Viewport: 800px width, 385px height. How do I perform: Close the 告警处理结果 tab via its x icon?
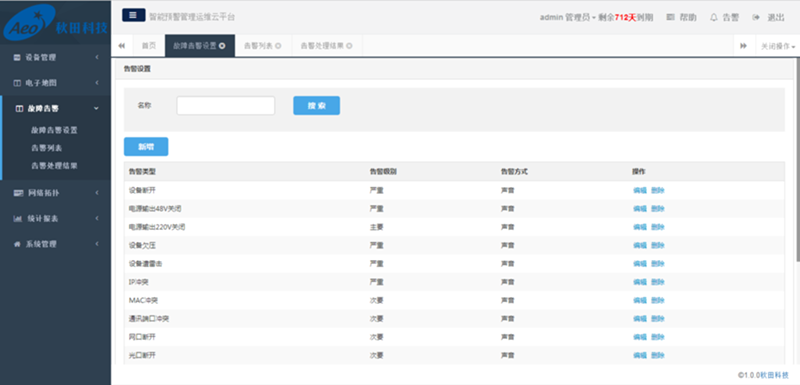click(x=349, y=46)
